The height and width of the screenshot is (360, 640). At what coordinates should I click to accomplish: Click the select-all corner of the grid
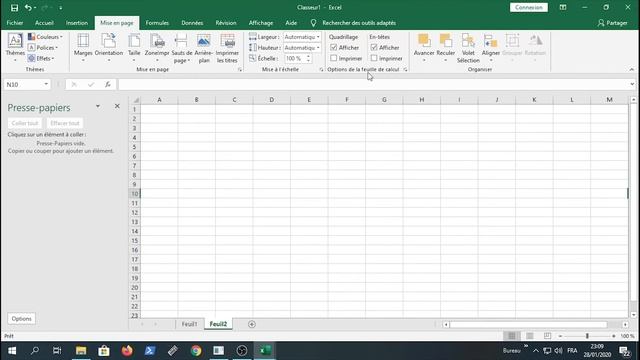(x=135, y=100)
